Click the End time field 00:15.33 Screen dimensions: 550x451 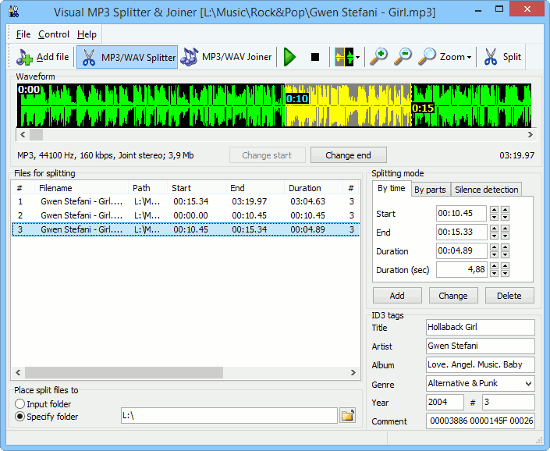coord(461,232)
